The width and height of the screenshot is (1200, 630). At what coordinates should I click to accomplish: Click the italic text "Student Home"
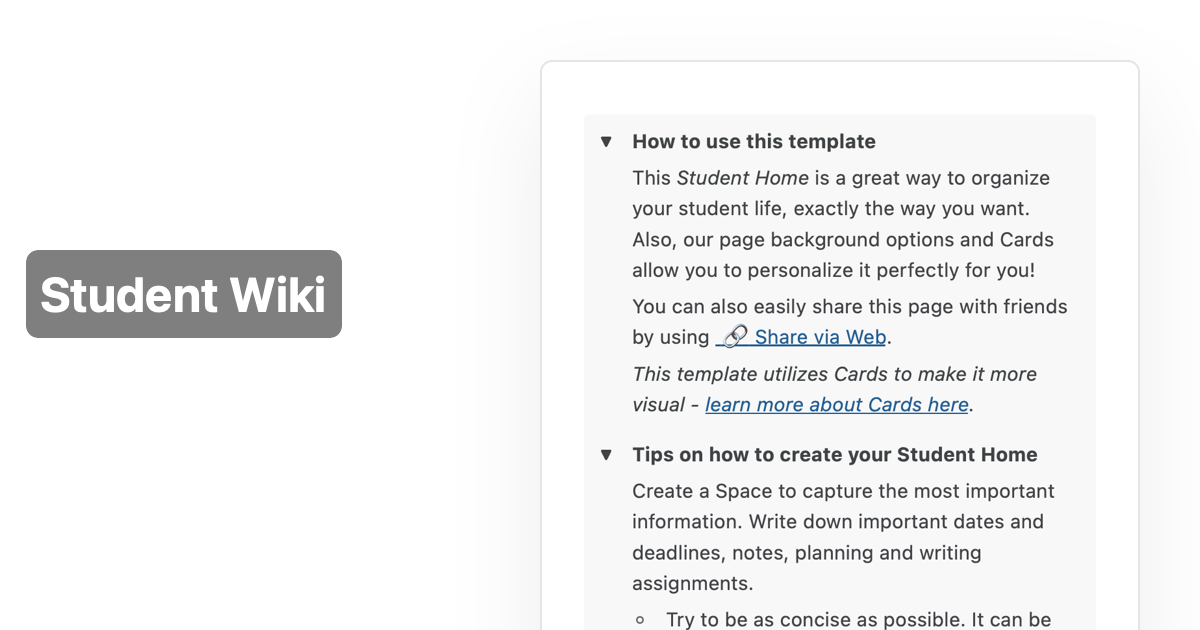[x=742, y=177]
